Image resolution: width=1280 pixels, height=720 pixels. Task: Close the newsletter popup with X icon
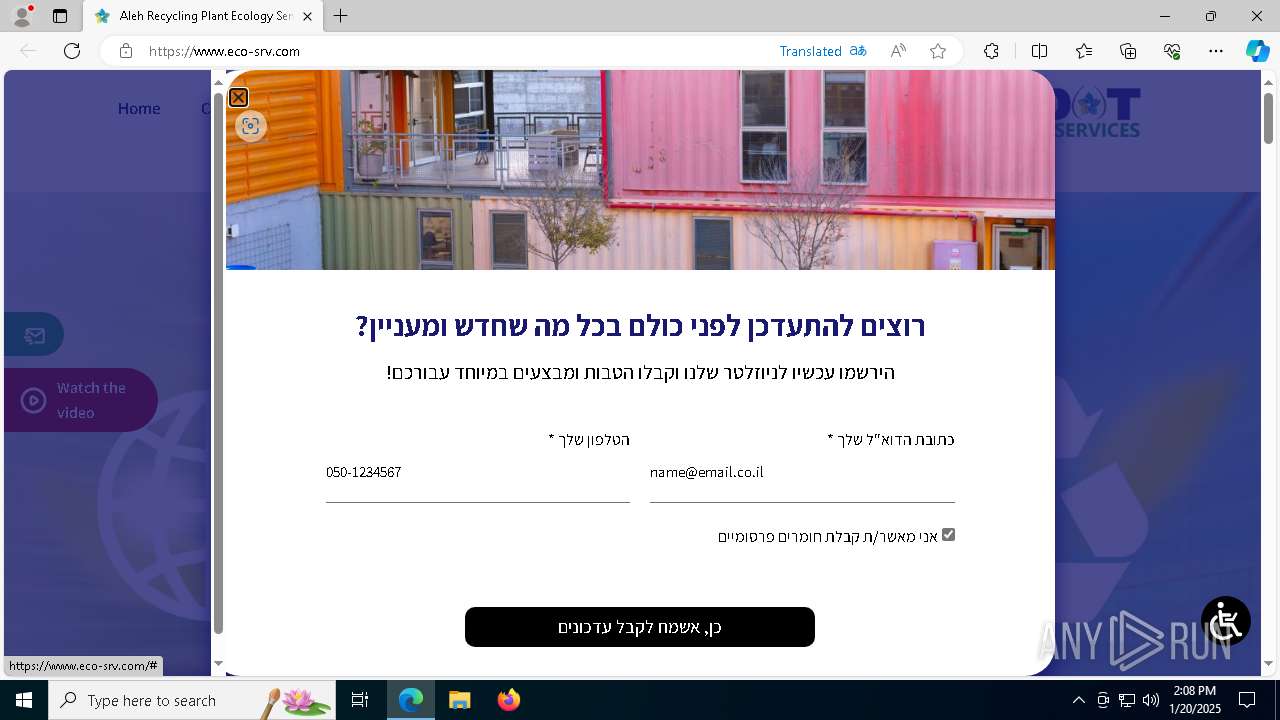238,97
